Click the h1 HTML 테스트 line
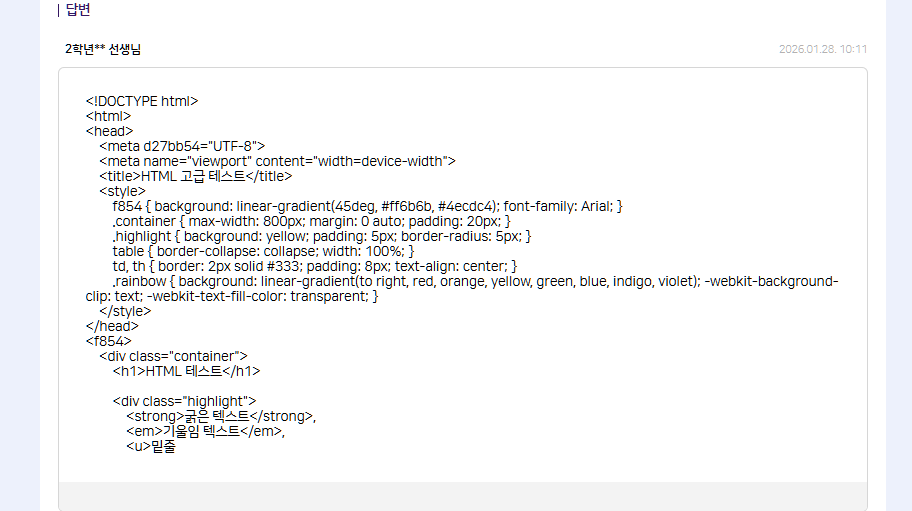 click(x=186, y=371)
